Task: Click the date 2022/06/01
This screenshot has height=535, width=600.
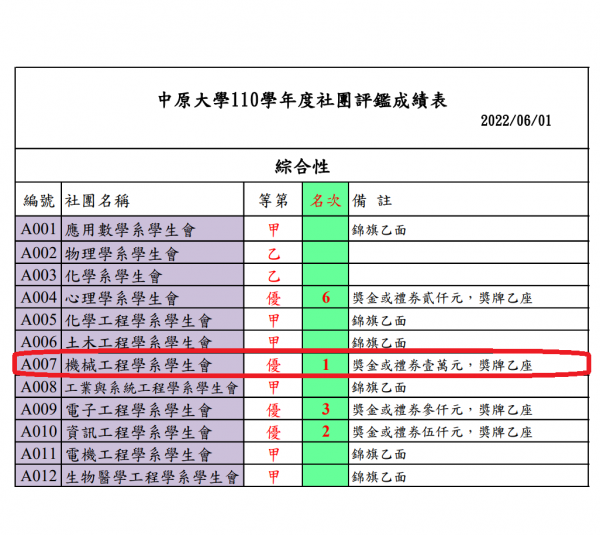Action: tap(516, 121)
